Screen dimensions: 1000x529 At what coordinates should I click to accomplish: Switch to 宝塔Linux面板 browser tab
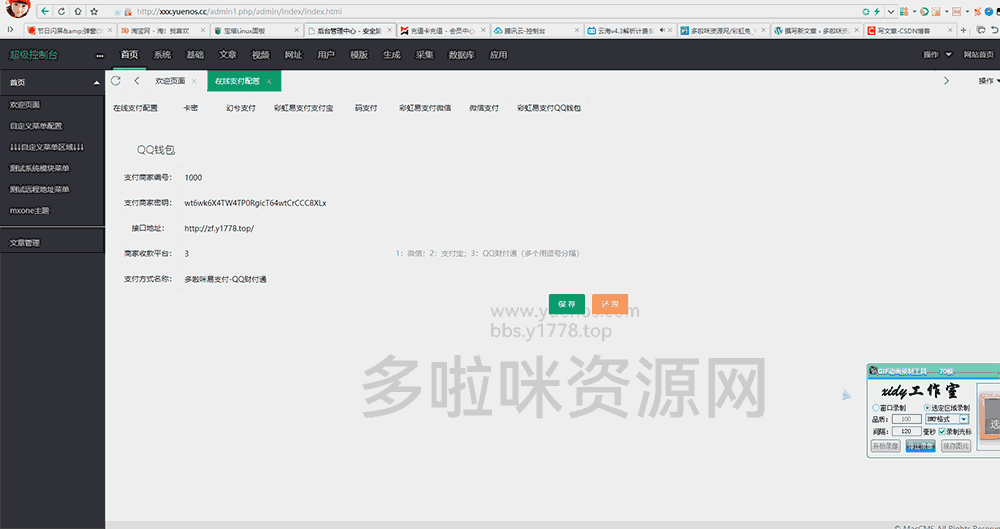256,31
